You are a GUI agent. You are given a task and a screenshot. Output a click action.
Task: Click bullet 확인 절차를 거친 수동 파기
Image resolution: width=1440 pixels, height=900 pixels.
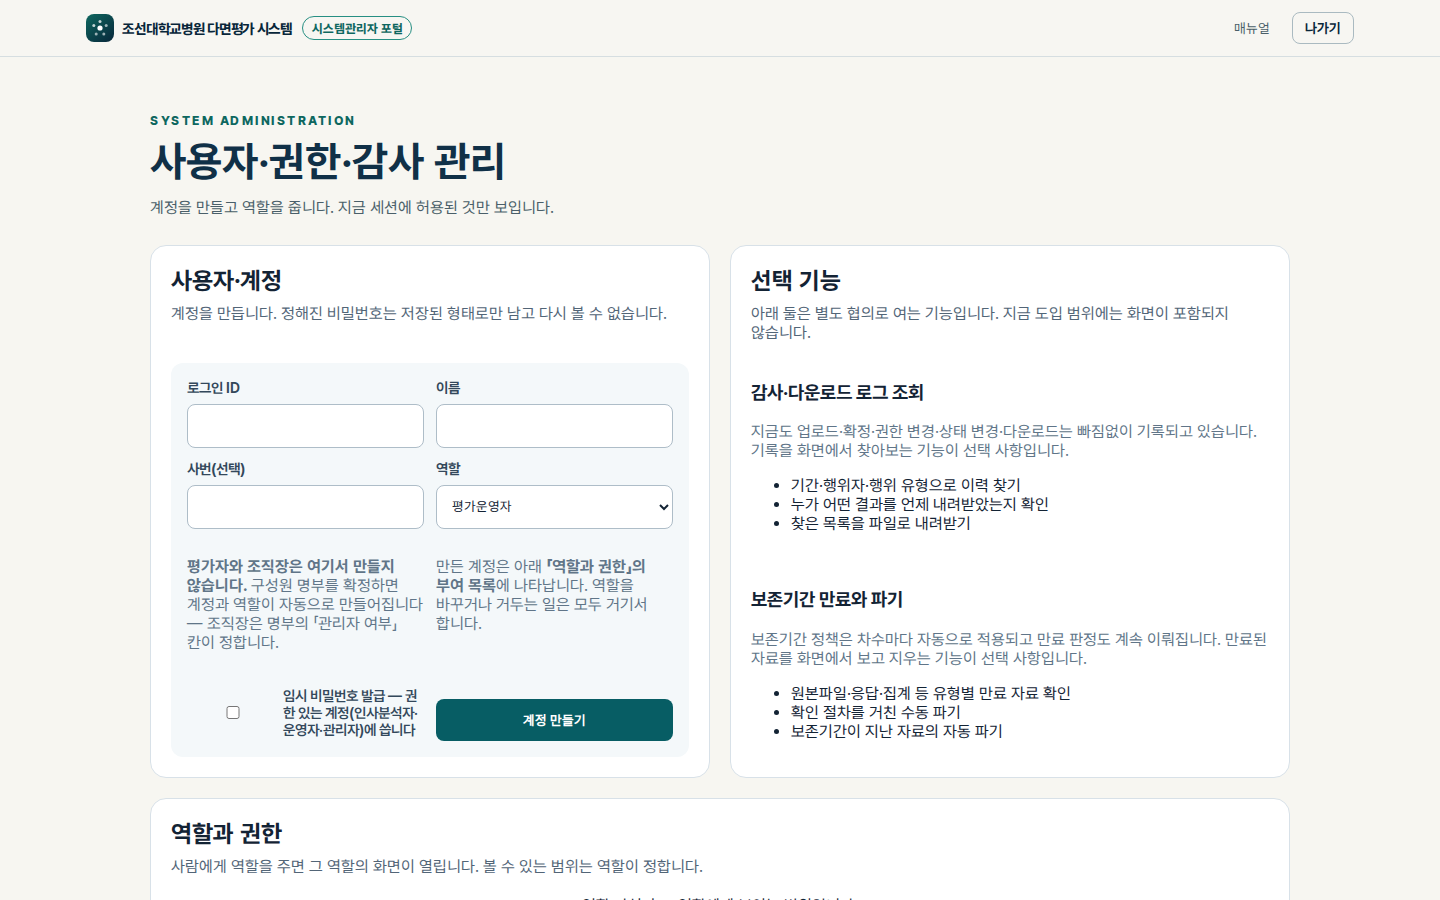coord(876,712)
